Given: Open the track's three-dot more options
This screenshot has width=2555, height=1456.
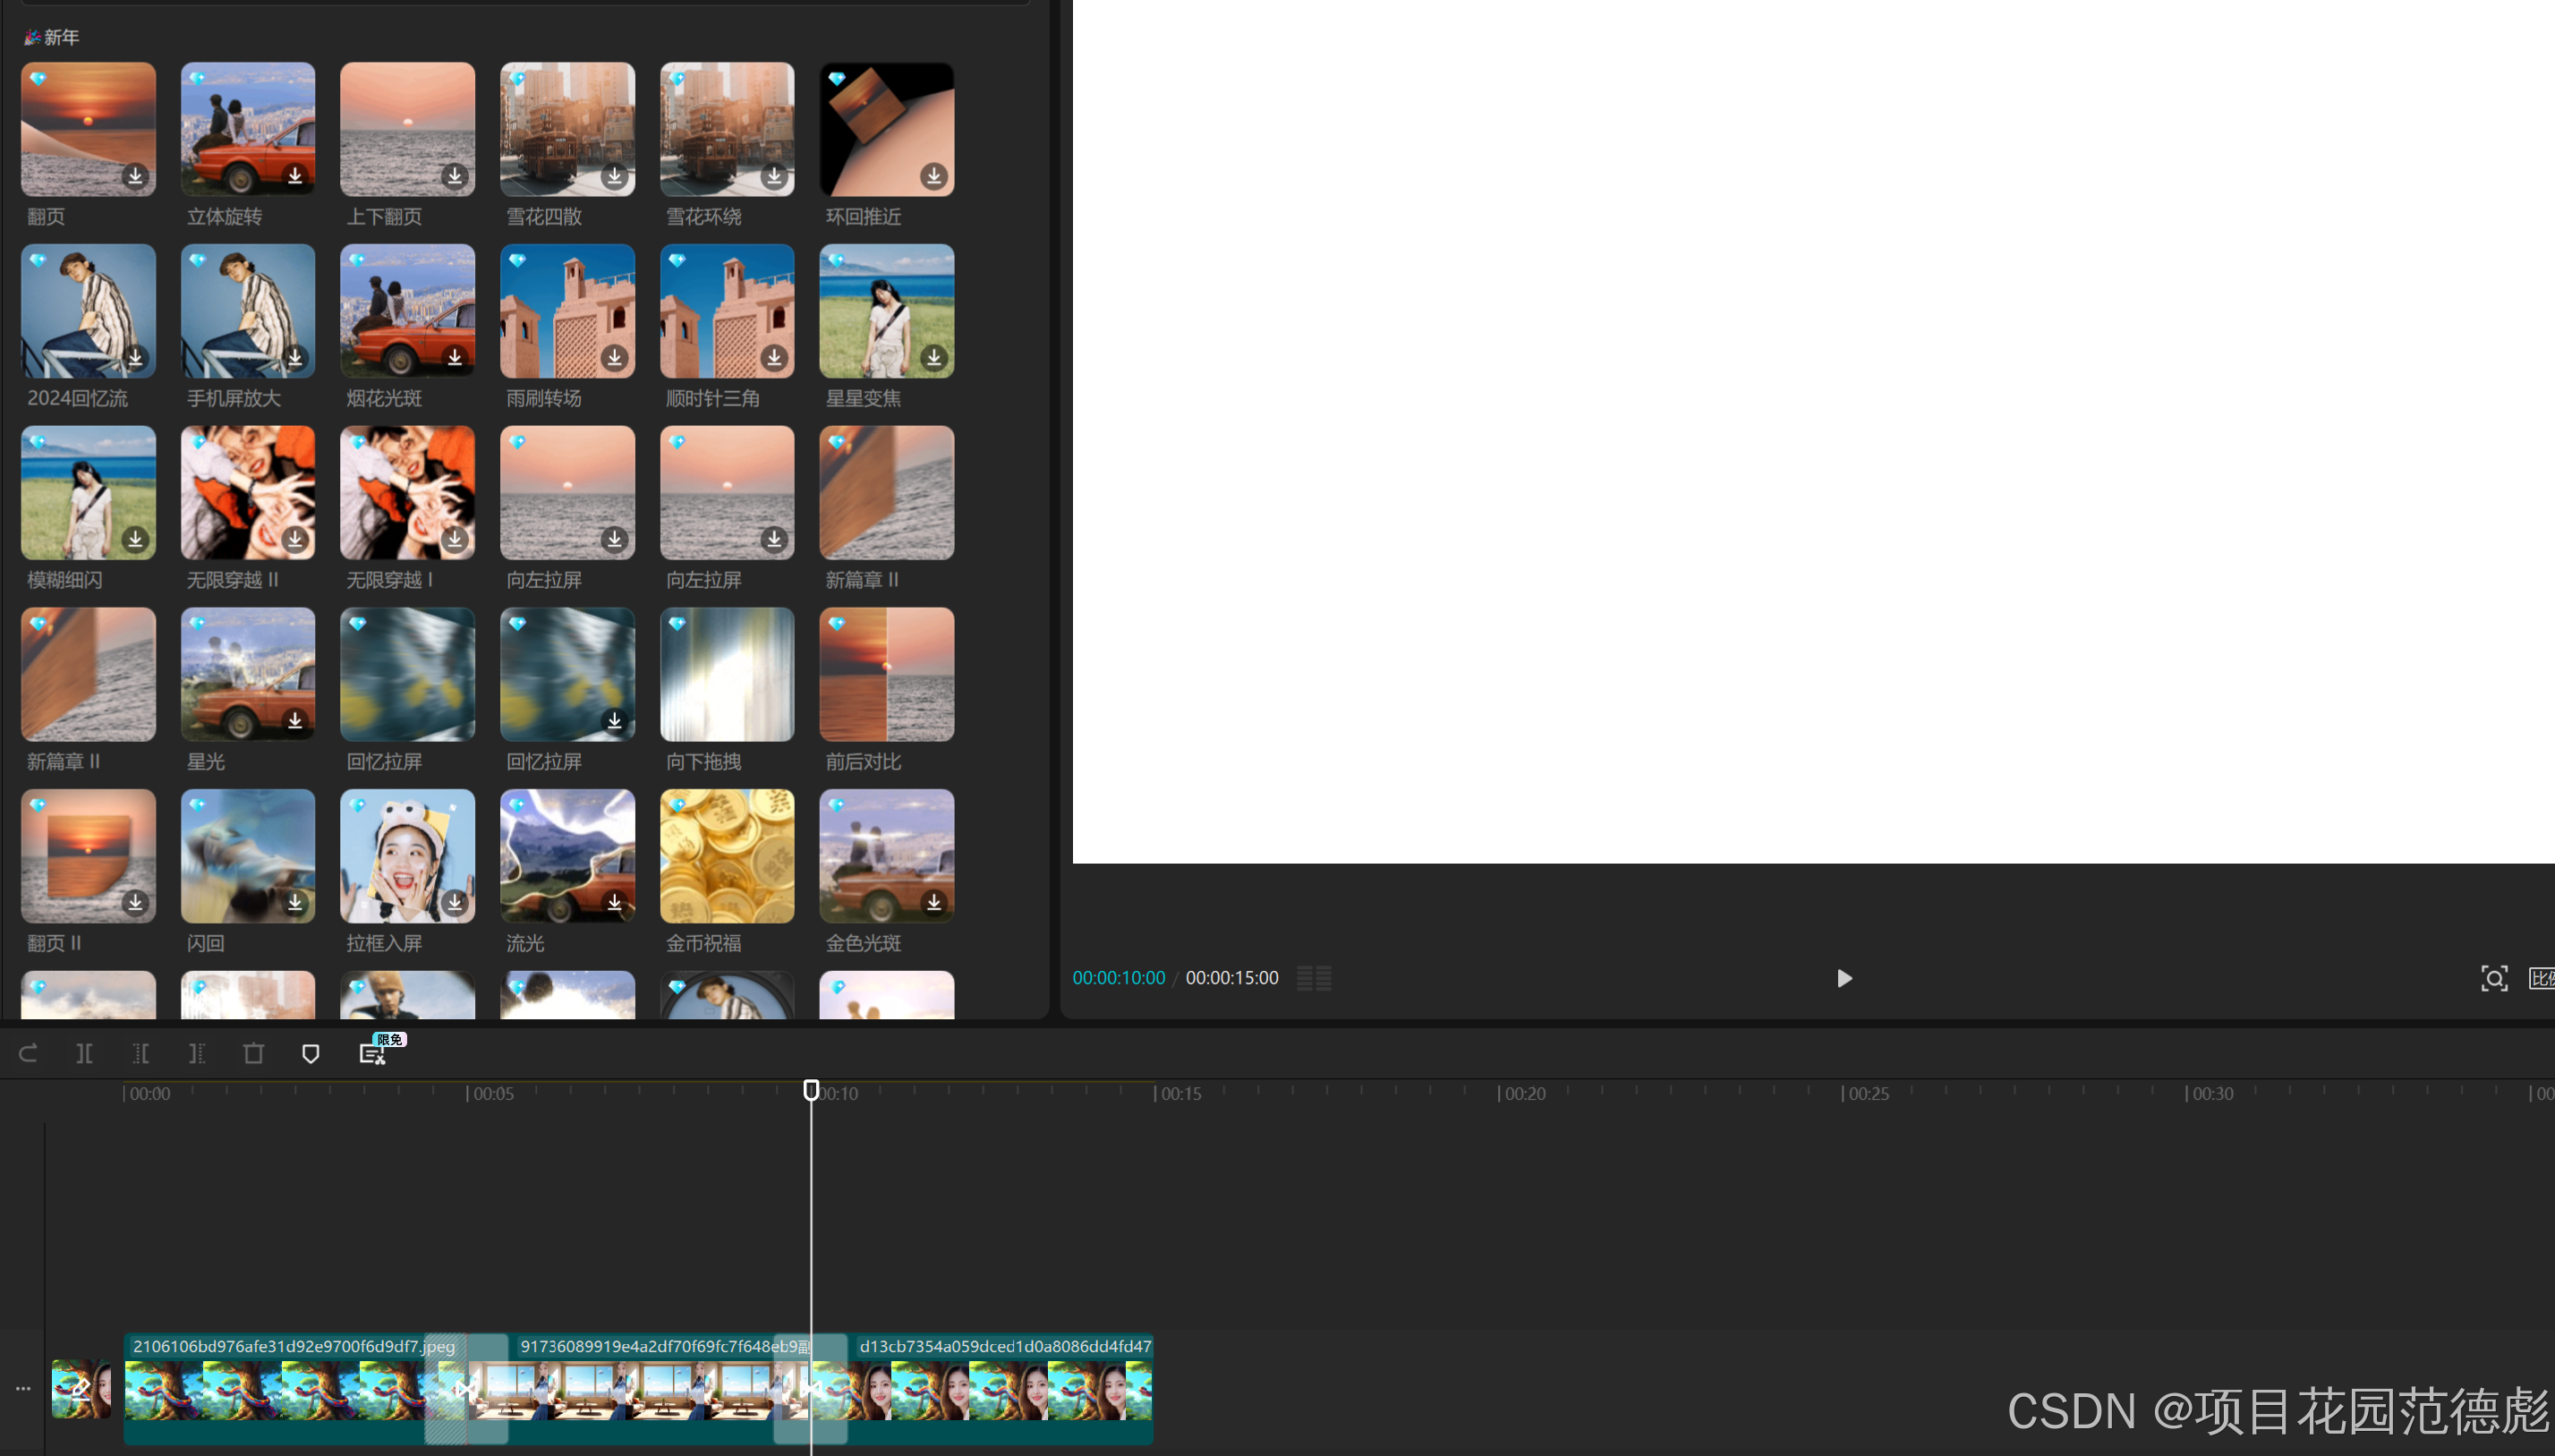Looking at the screenshot, I should (23, 1388).
